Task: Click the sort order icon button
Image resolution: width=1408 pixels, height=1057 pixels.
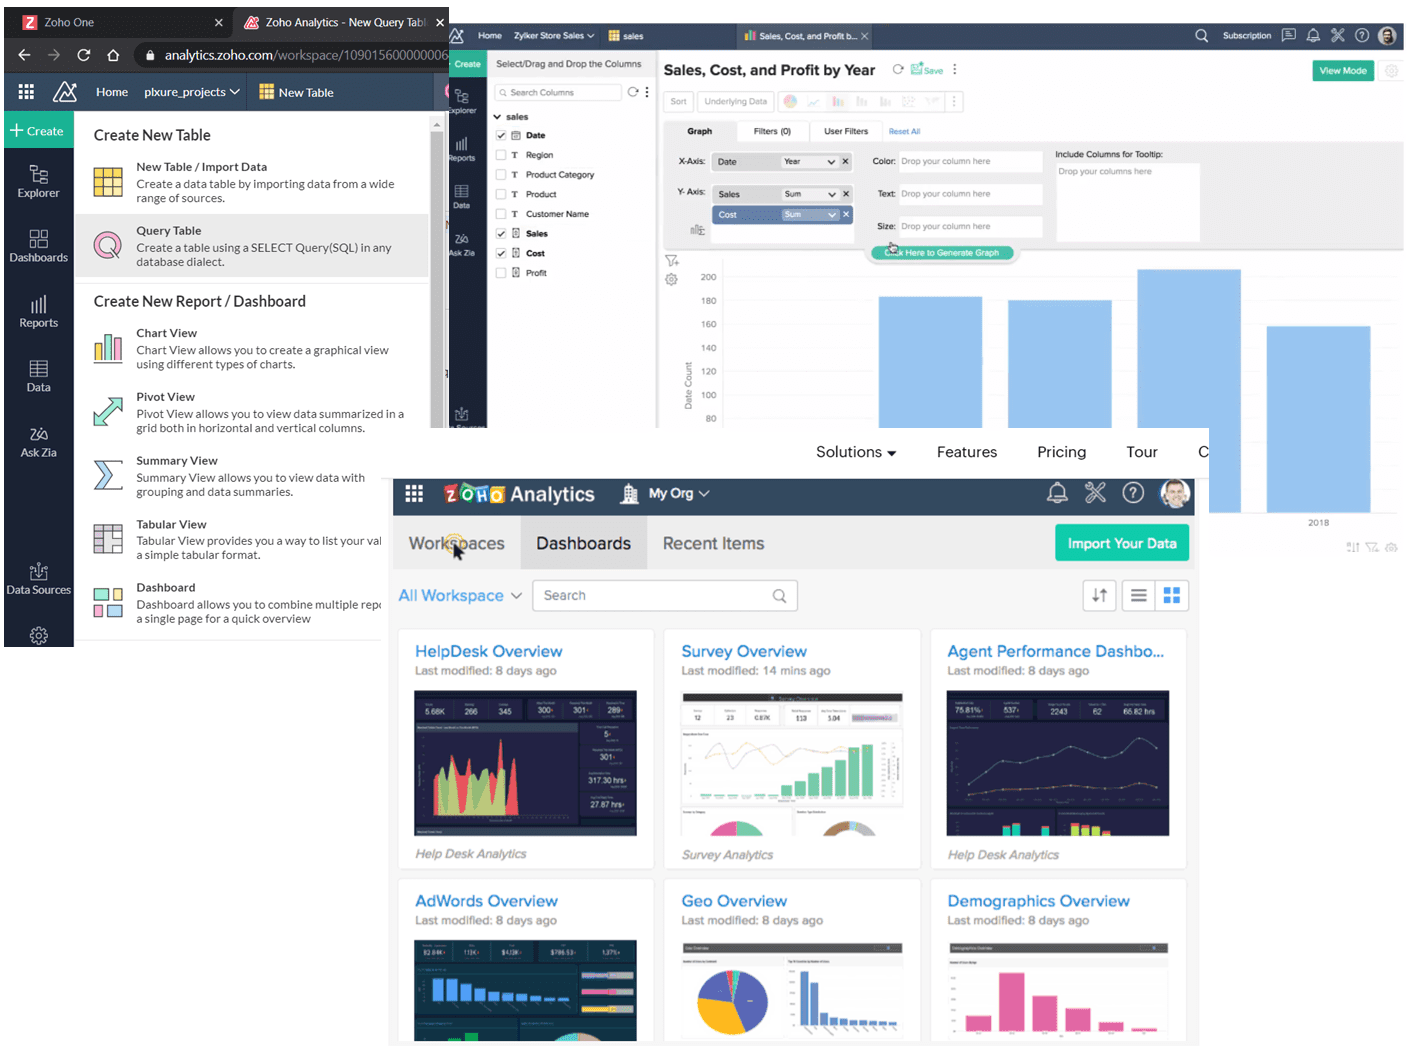Action: tap(1099, 596)
